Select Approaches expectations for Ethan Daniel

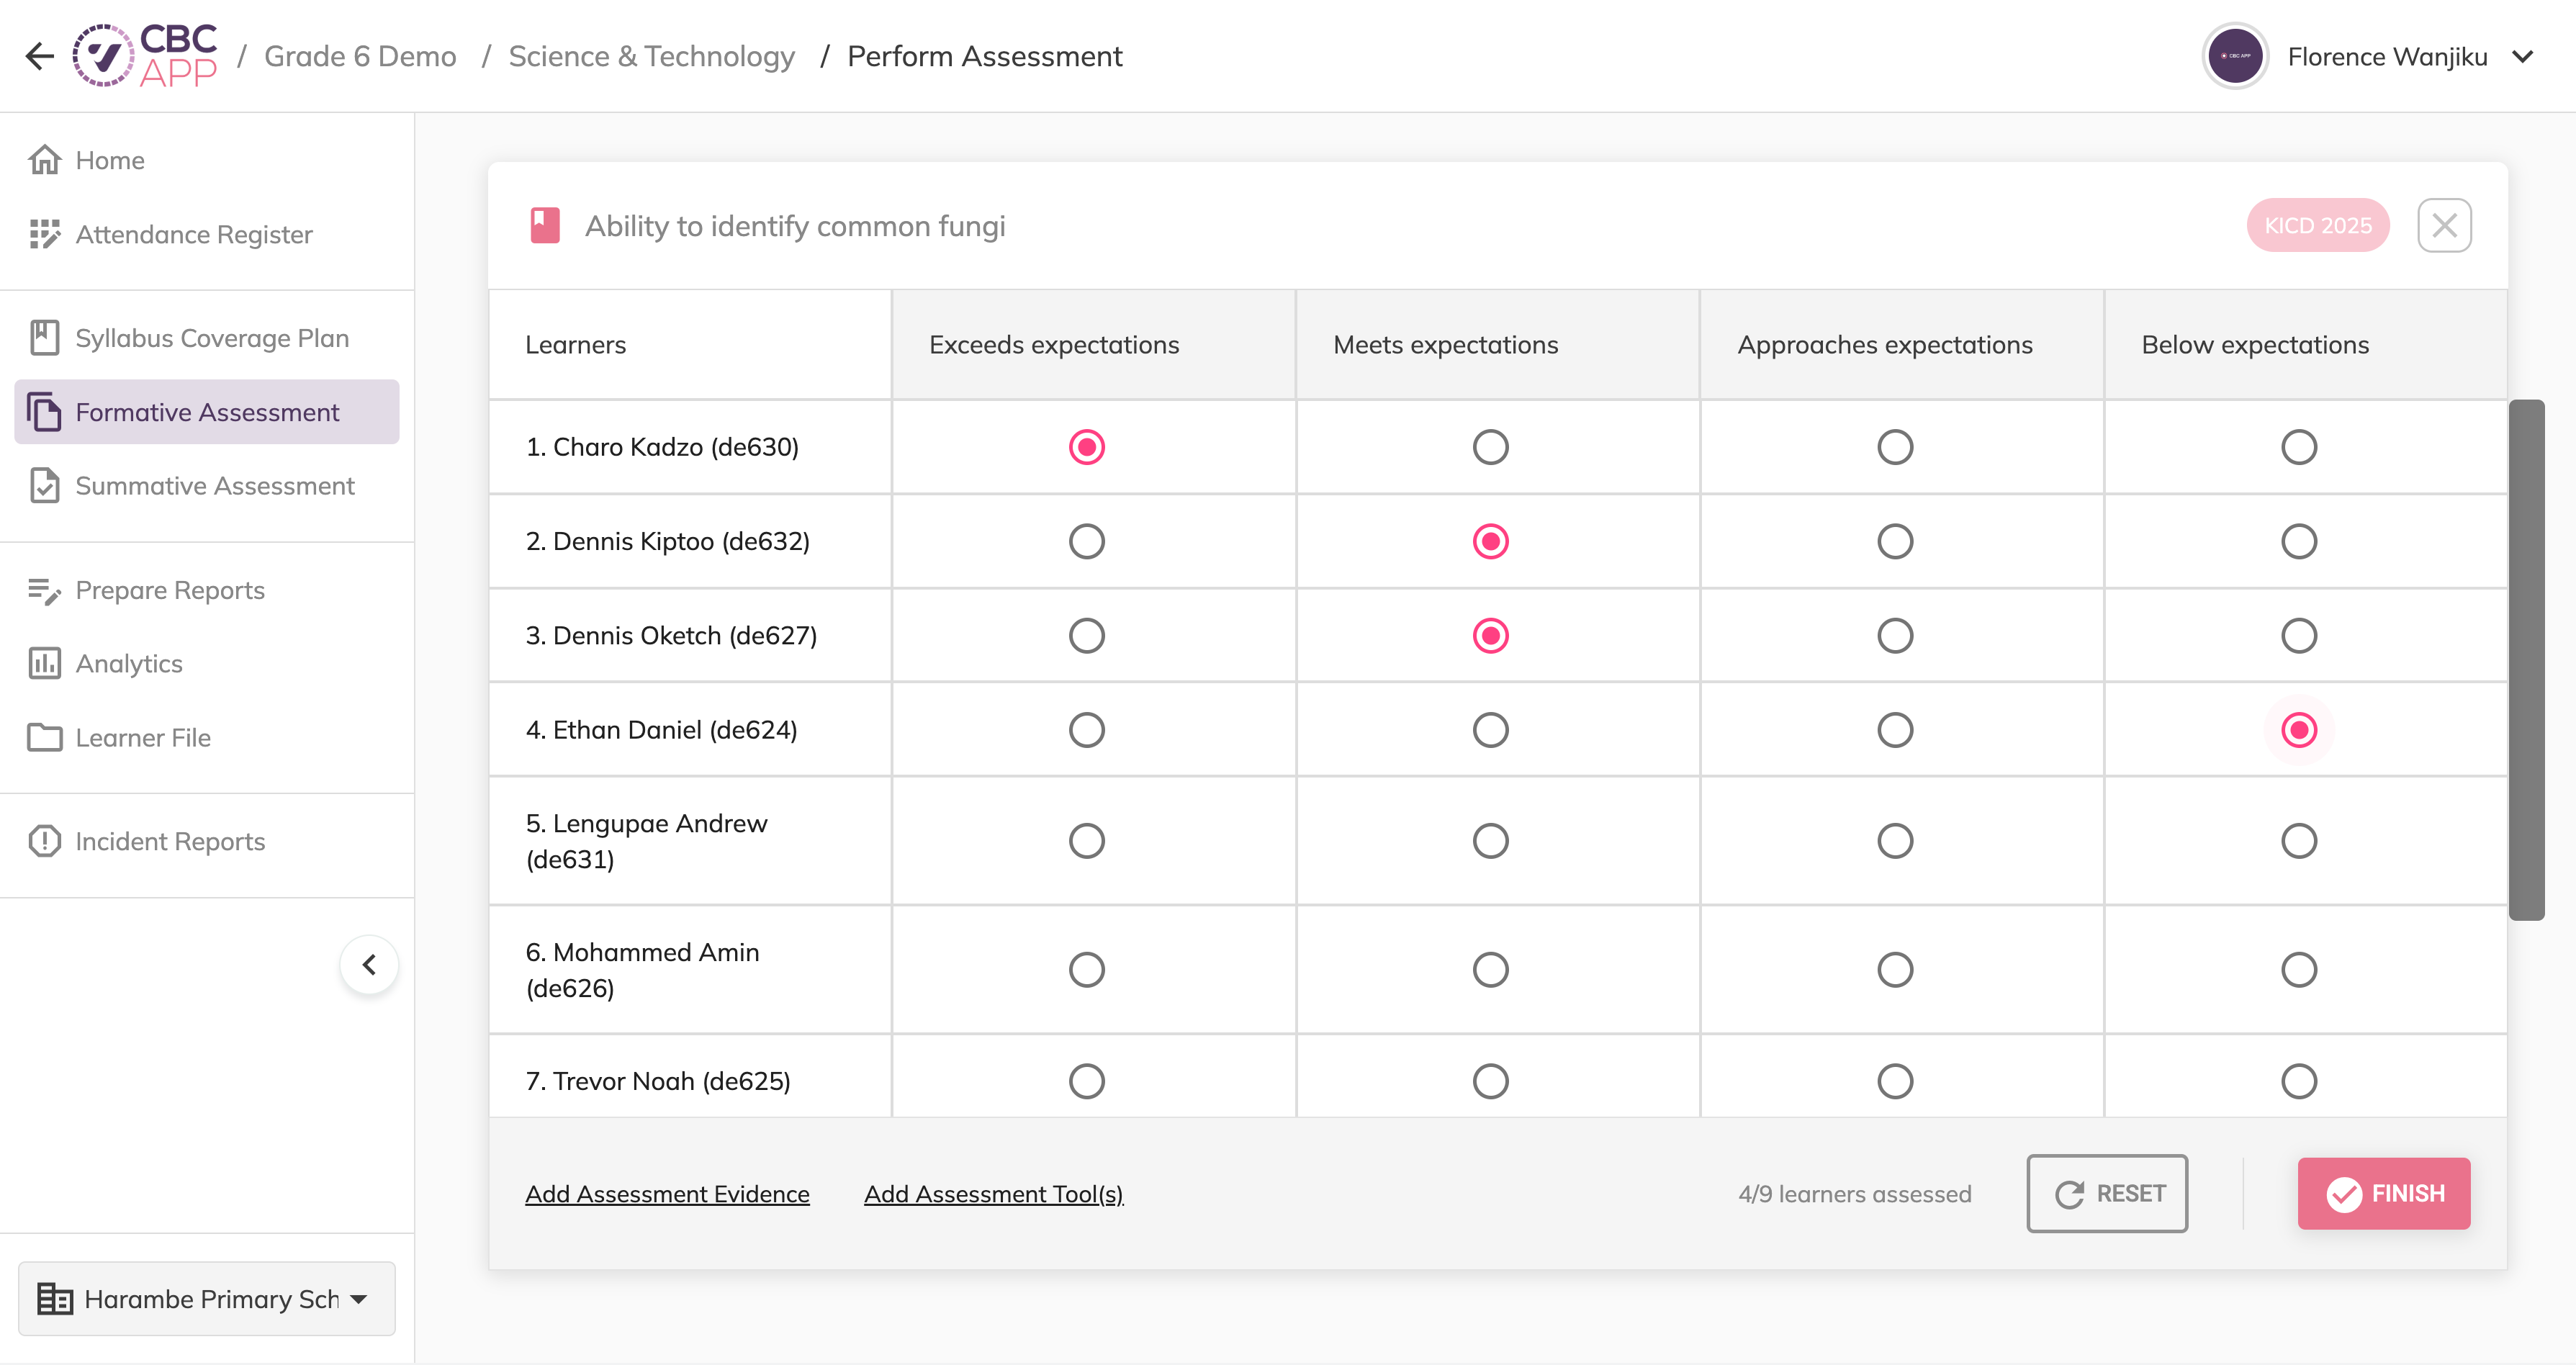click(x=1895, y=730)
